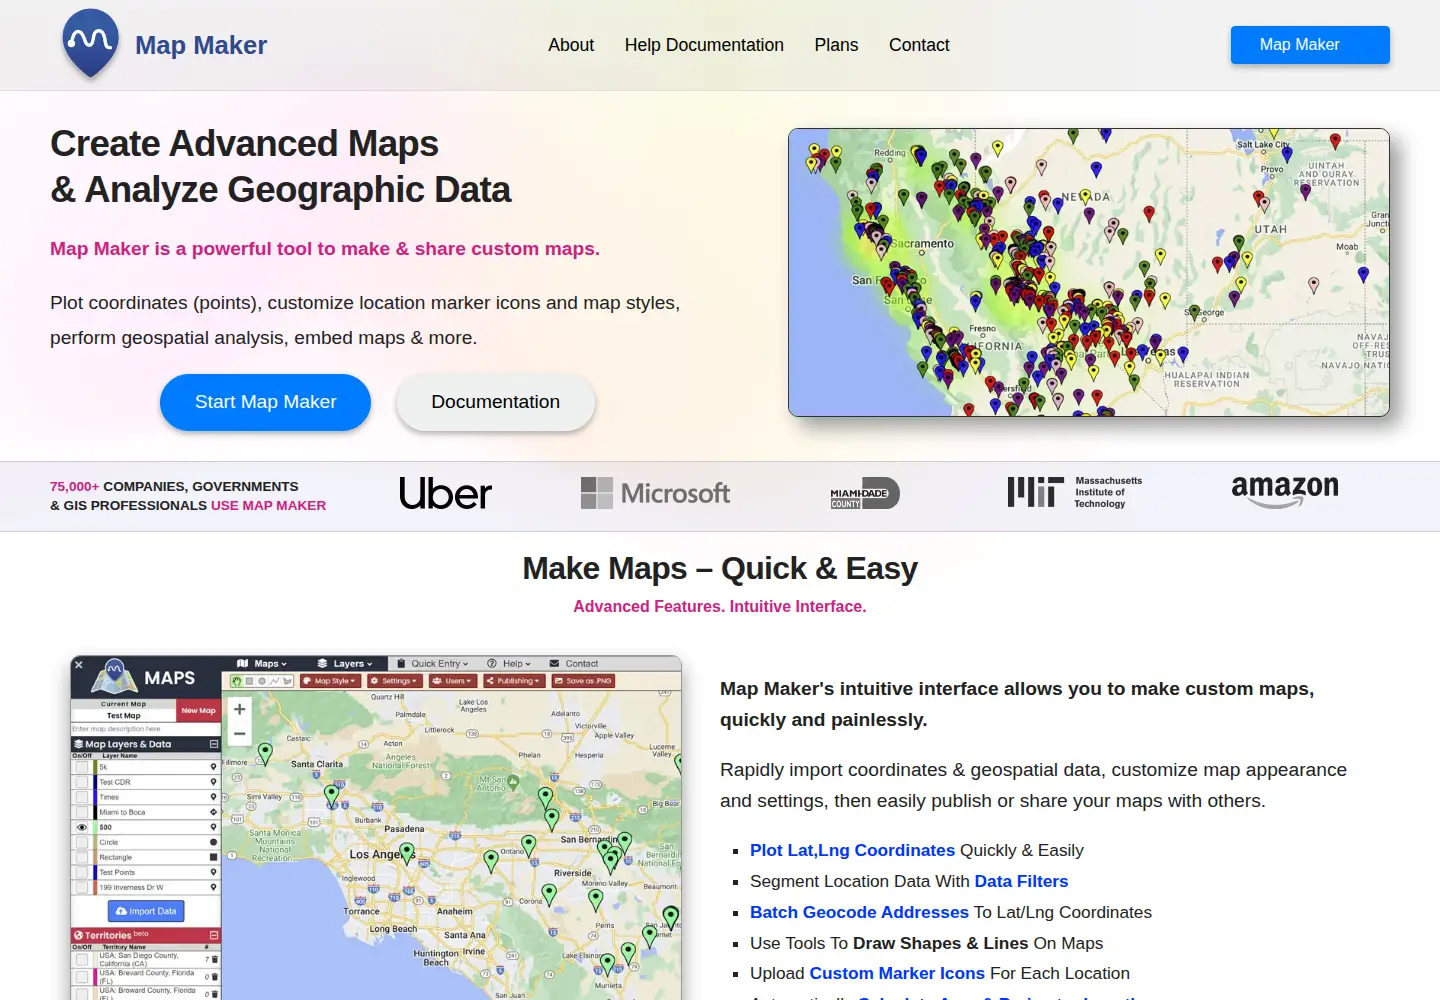Click trash icon for San Diego County territory
Image resolution: width=1440 pixels, height=1000 pixels.
pos(215,959)
